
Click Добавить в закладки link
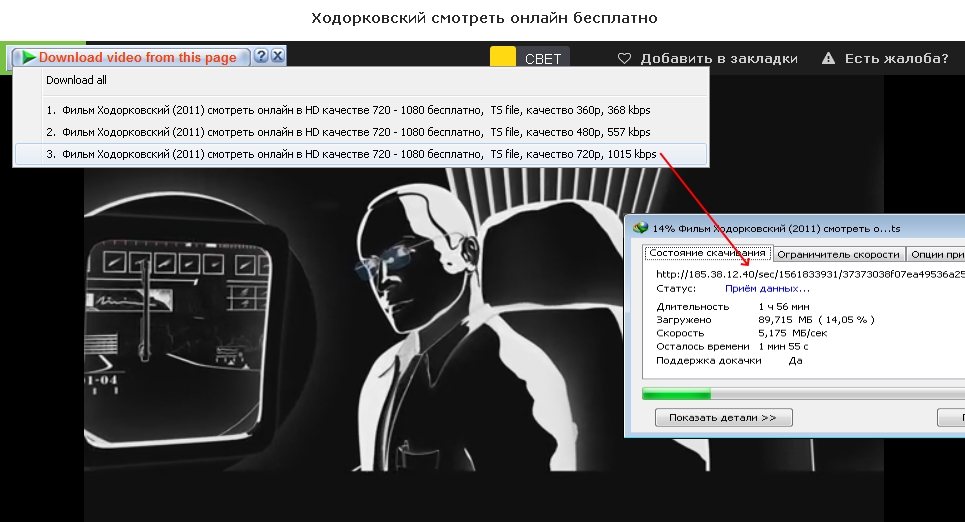[719, 58]
